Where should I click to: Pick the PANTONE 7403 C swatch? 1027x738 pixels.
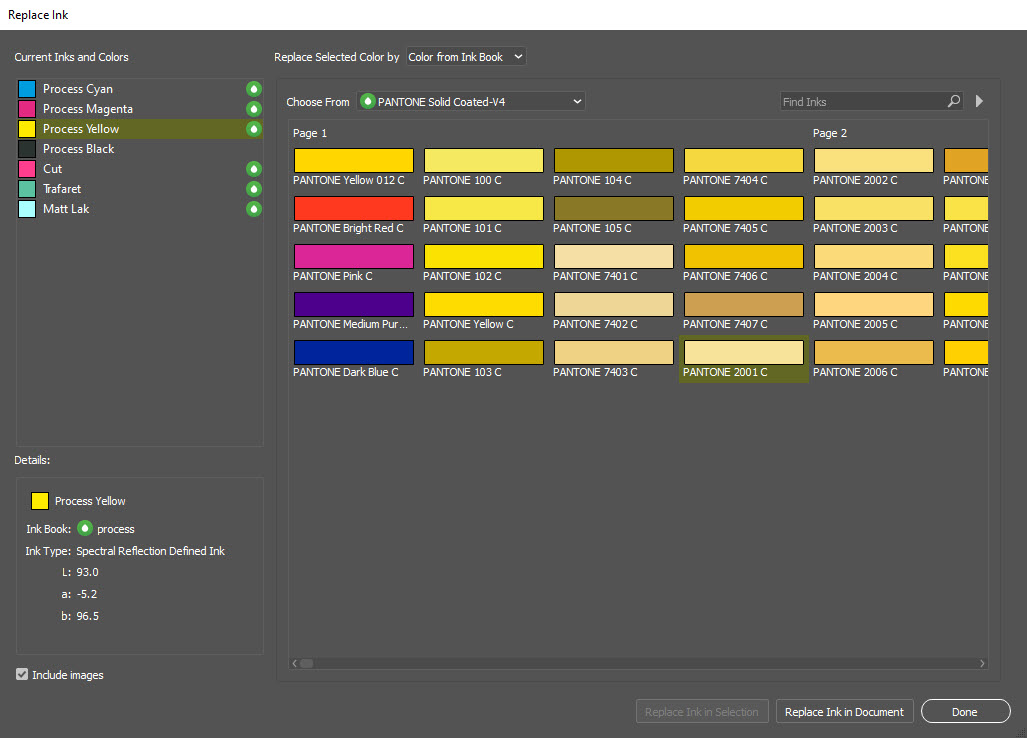click(614, 352)
